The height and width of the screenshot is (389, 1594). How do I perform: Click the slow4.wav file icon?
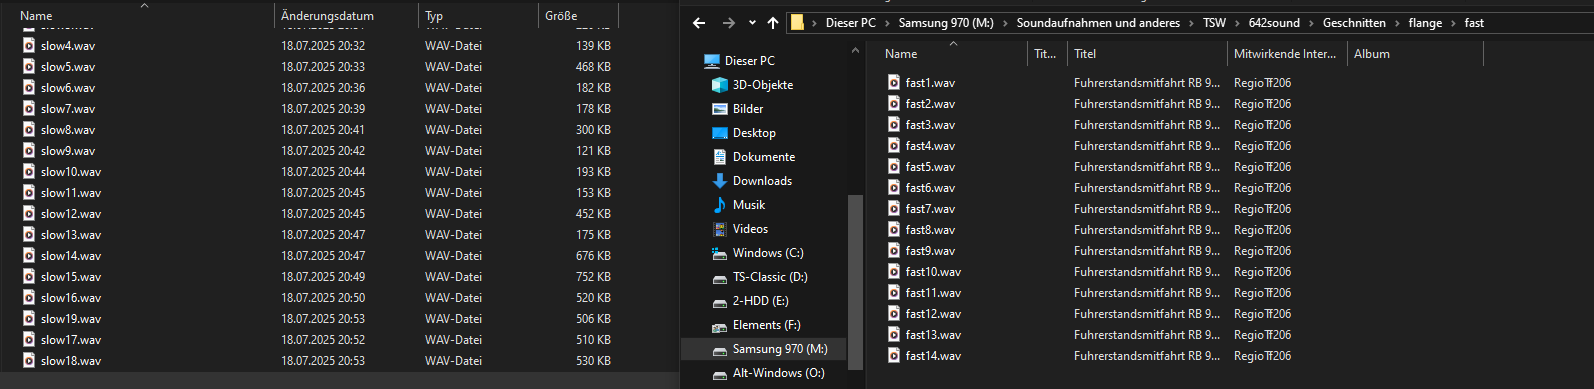click(x=29, y=46)
